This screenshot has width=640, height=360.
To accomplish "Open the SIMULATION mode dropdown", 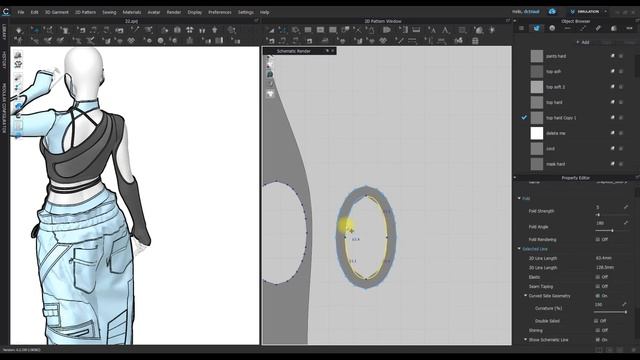I will pyautogui.click(x=589, y=11).
